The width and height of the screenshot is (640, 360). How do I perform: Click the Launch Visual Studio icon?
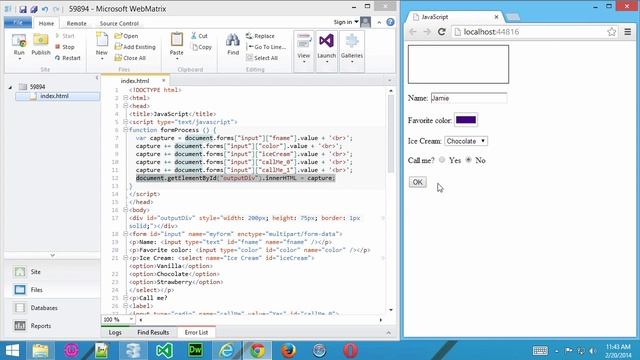point(327,42)
